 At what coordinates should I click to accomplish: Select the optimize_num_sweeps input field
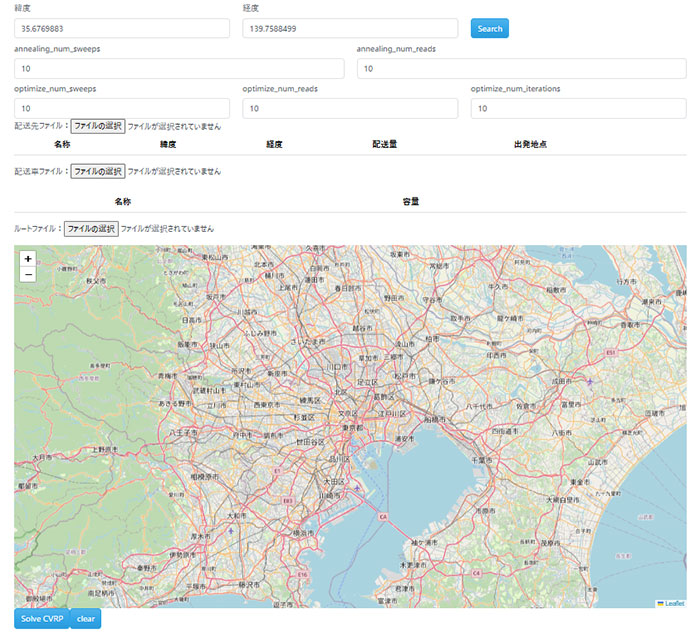click(122, 108)
